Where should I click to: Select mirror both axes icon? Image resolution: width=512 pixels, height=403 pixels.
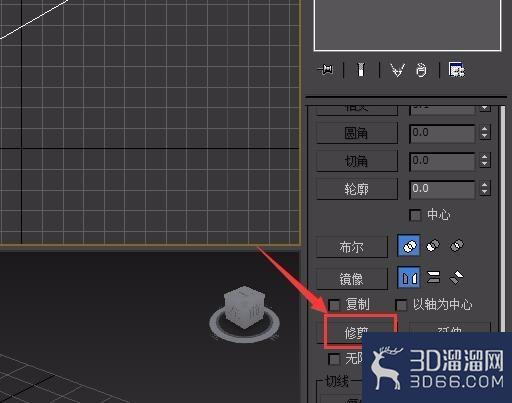[x=457, y=277]
